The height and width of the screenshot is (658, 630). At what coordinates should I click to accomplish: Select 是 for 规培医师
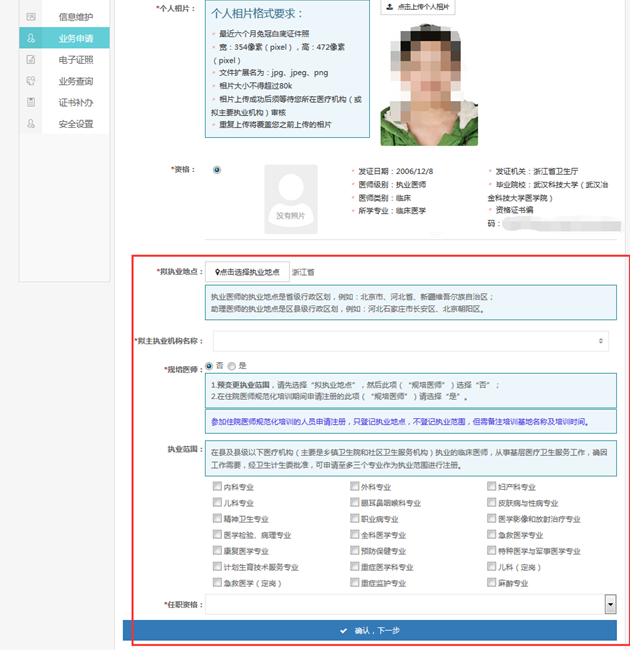(230, 366)
